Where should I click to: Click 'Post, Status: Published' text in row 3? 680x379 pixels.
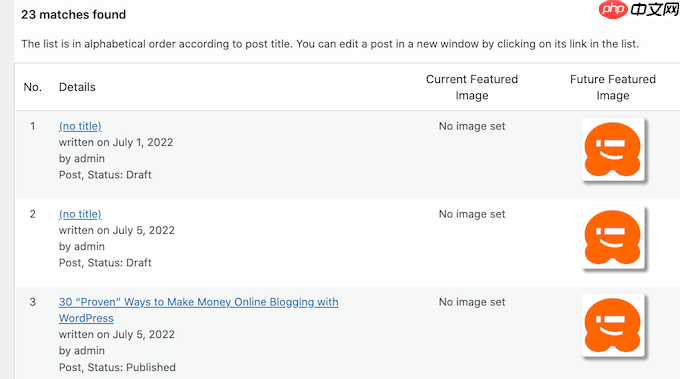tap(117, 367)
